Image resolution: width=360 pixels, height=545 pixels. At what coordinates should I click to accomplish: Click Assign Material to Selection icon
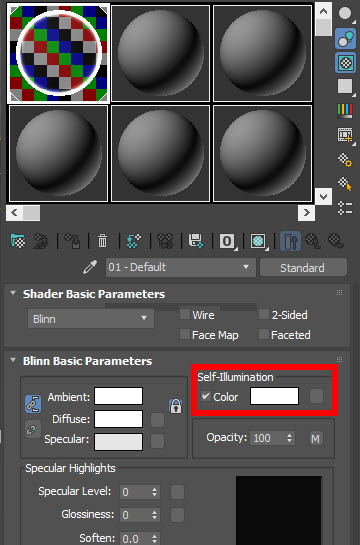(72, 241)
